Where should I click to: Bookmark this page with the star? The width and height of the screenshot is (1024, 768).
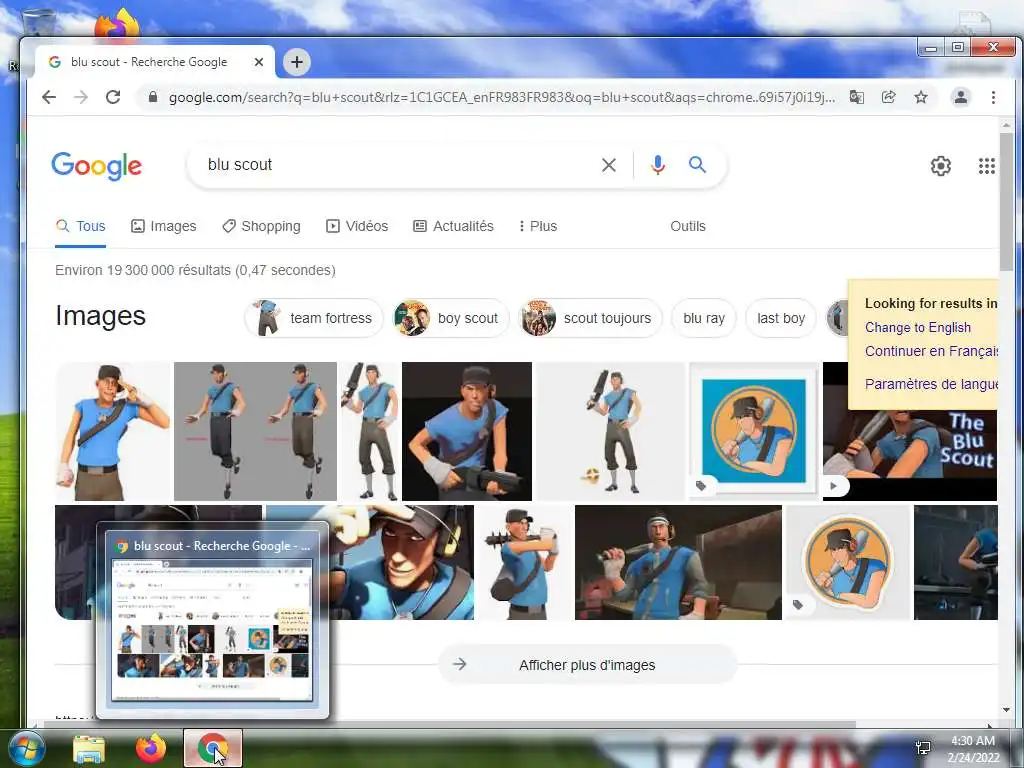[921, 97]
